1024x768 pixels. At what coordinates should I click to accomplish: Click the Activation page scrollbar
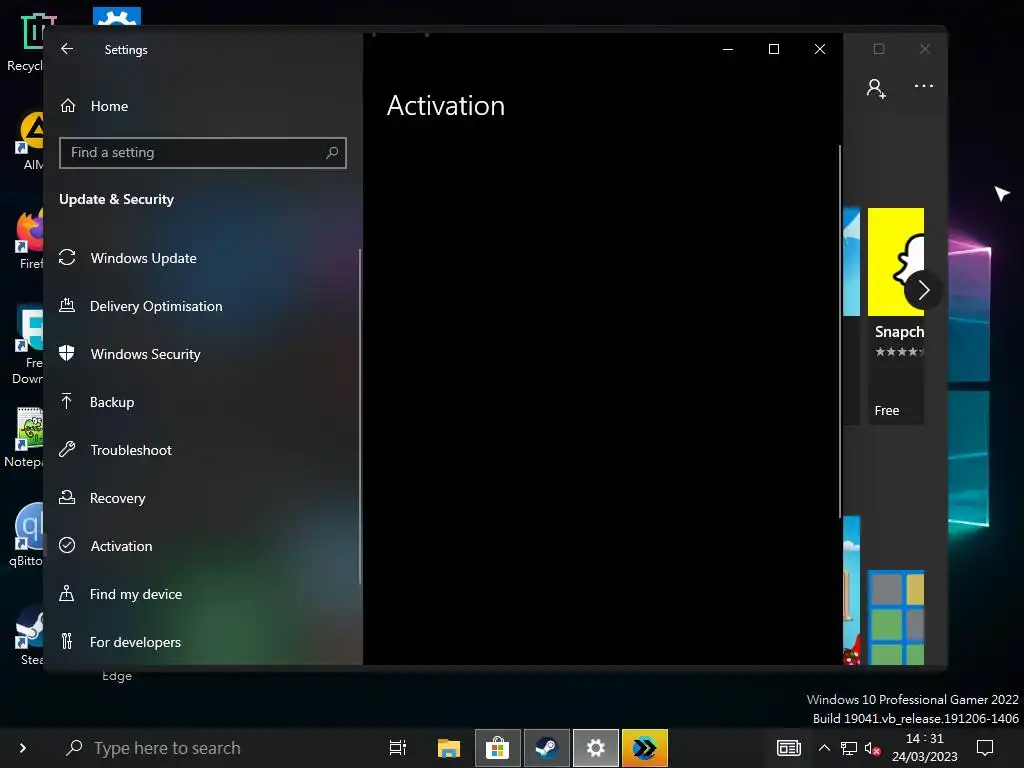click(x=839, y=331)
